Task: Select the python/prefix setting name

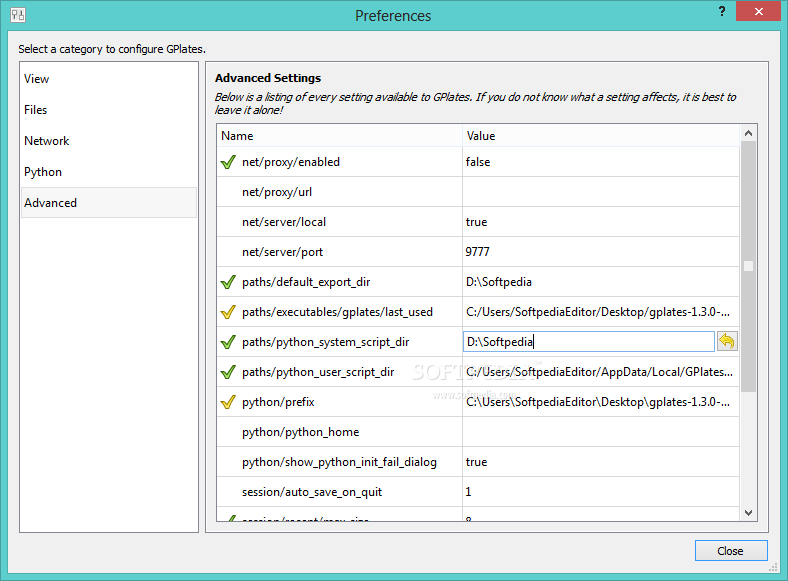Action: point(278,402)
